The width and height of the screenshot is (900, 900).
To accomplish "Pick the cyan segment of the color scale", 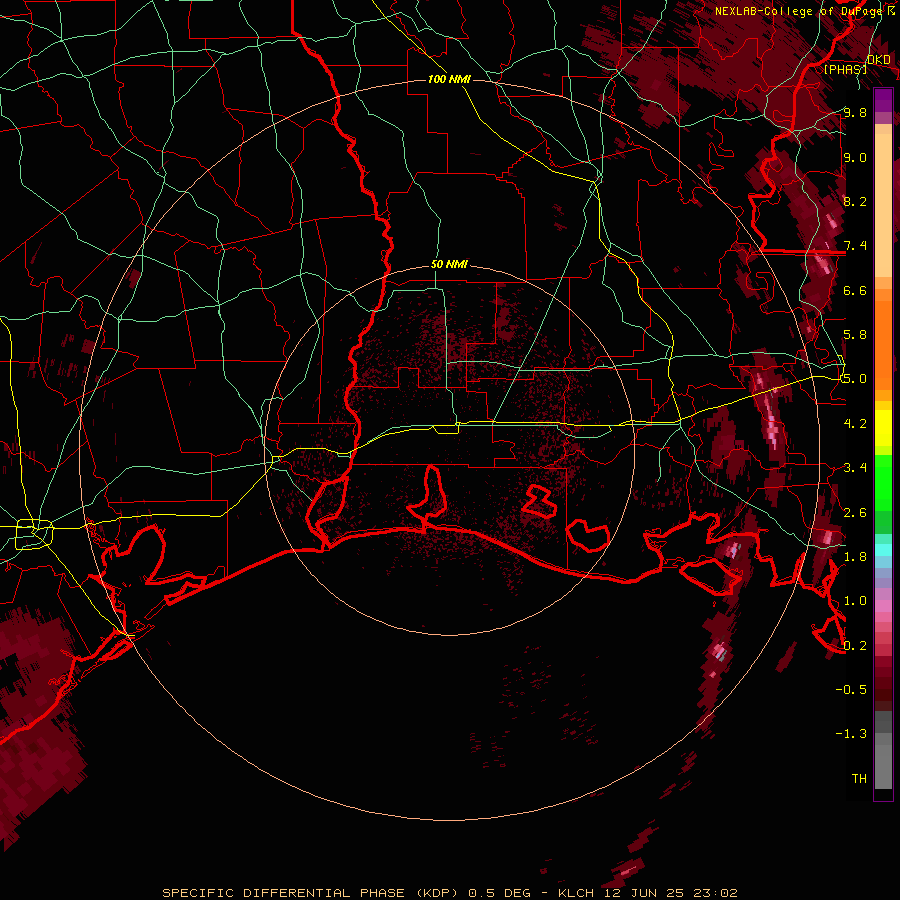I will (x=883, y=549).
